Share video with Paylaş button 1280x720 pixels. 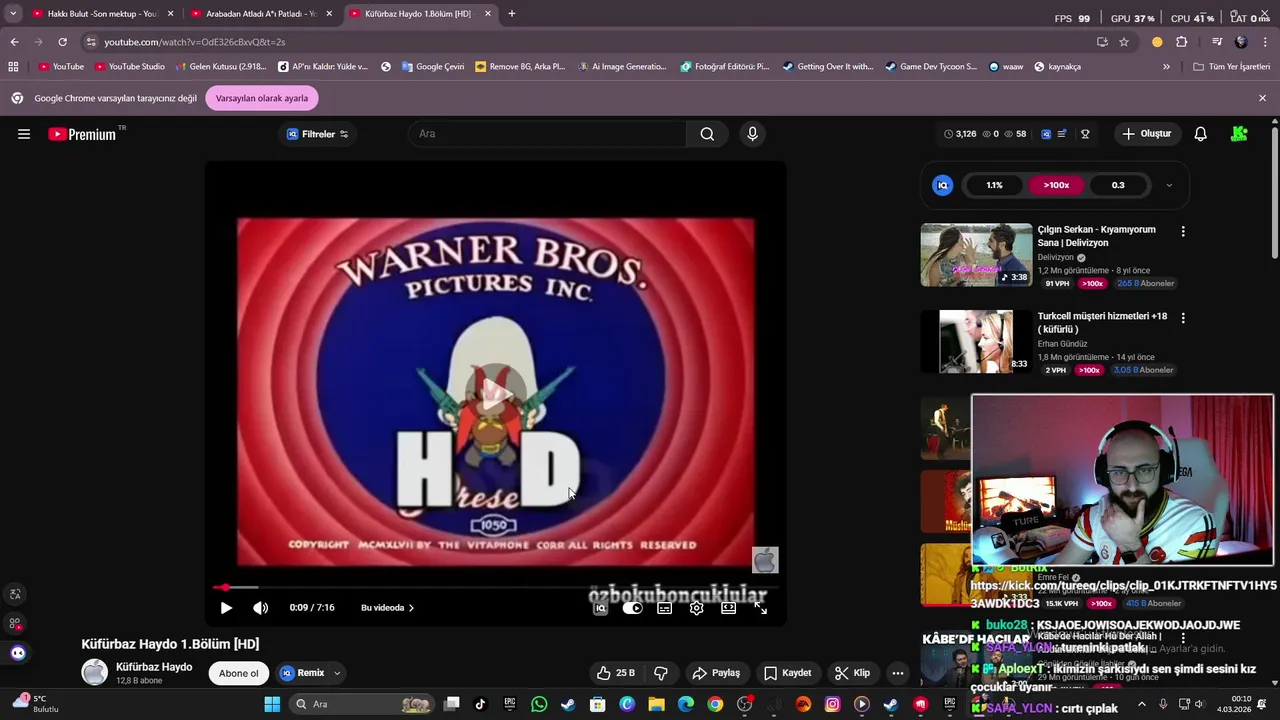point(716,673)
